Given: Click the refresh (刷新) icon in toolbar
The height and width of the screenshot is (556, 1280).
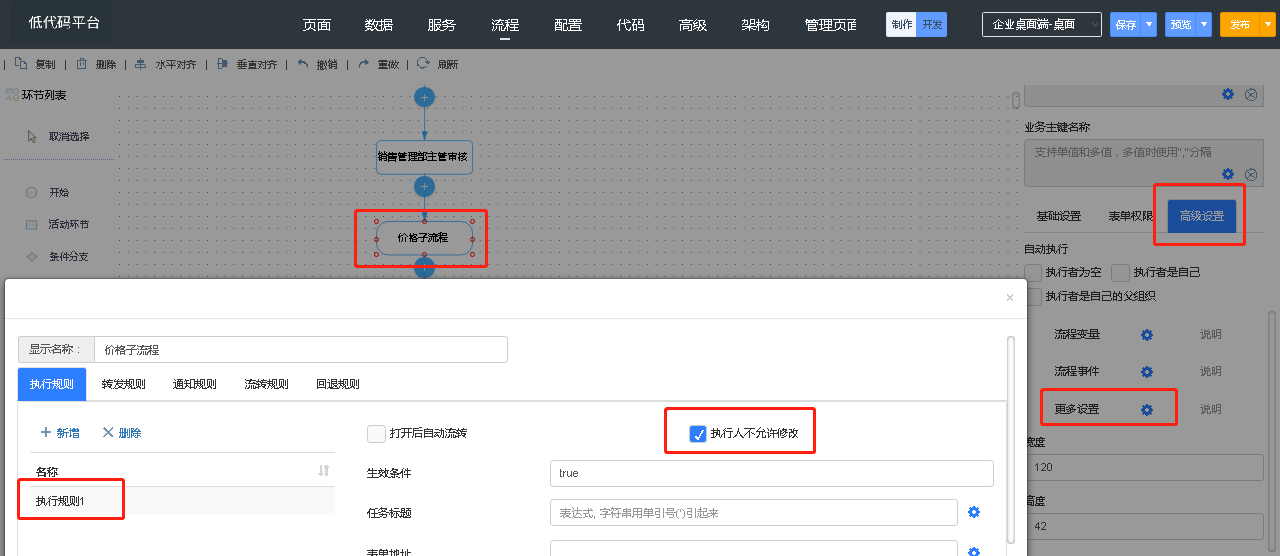Looking at the screenshot, I should pos(423,64).
